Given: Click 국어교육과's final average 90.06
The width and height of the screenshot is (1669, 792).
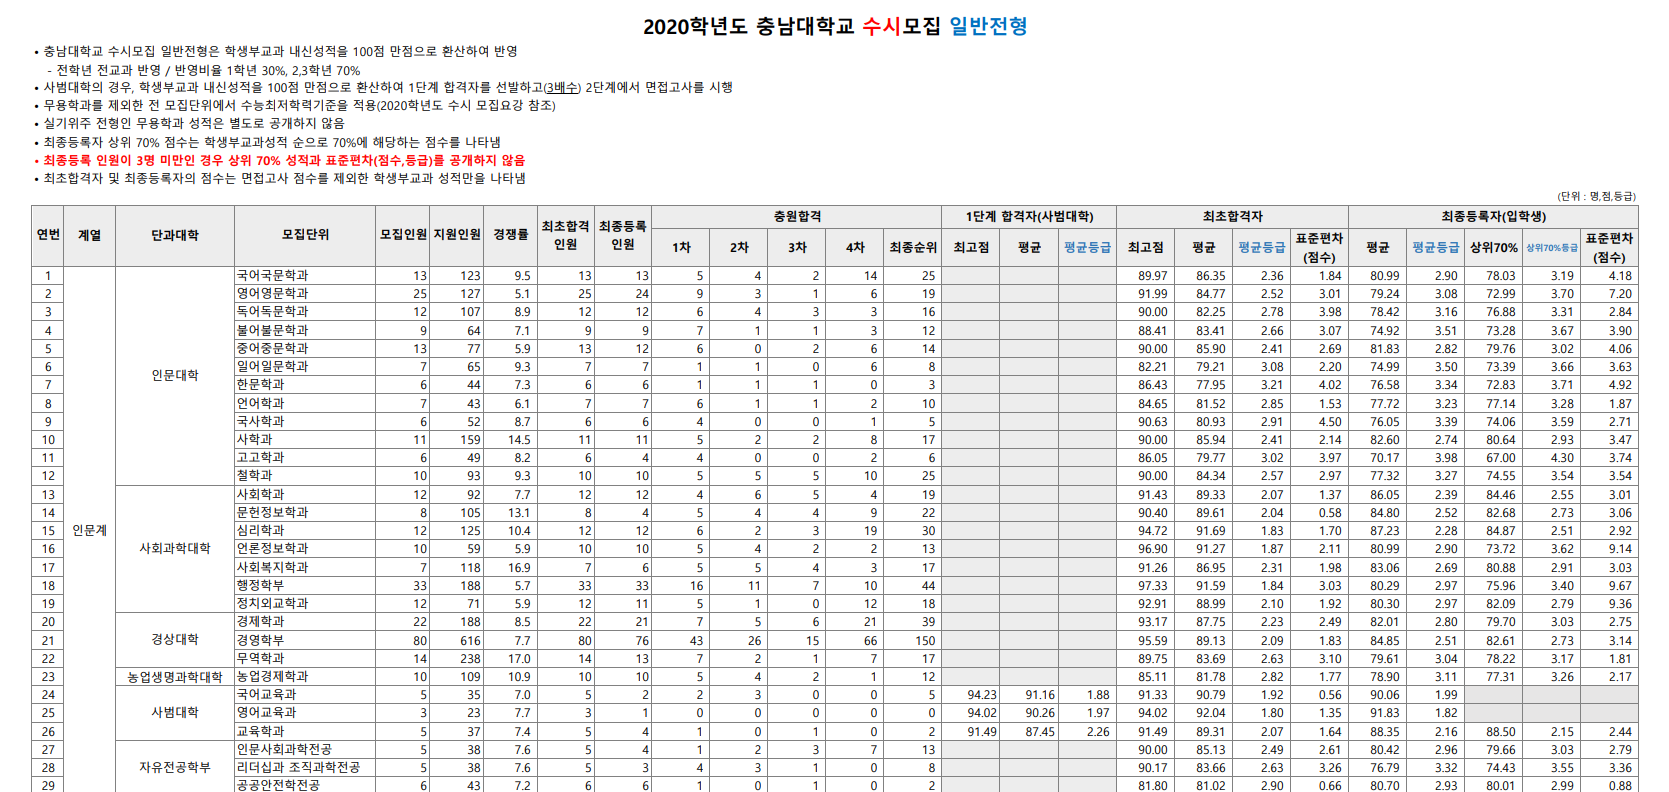Looking at the screenshot, I should [x=1384, y=695].
